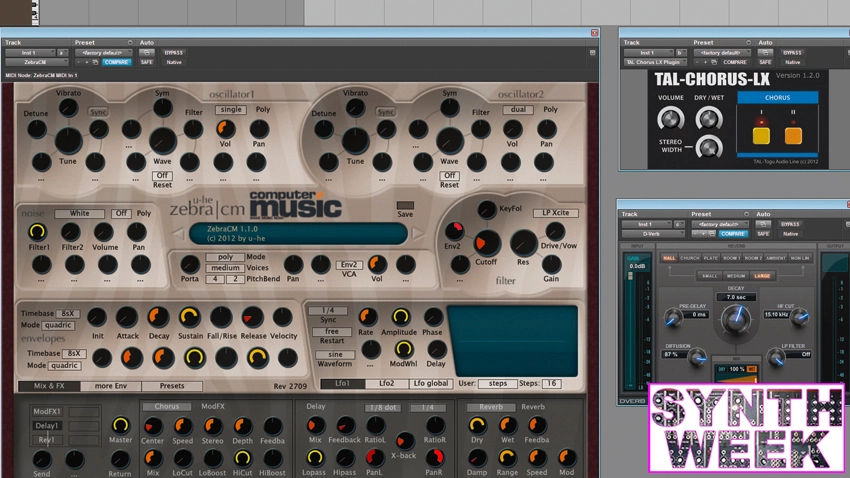
Task: Click the oscillator1 Tune knob
Action: [68, 140]
